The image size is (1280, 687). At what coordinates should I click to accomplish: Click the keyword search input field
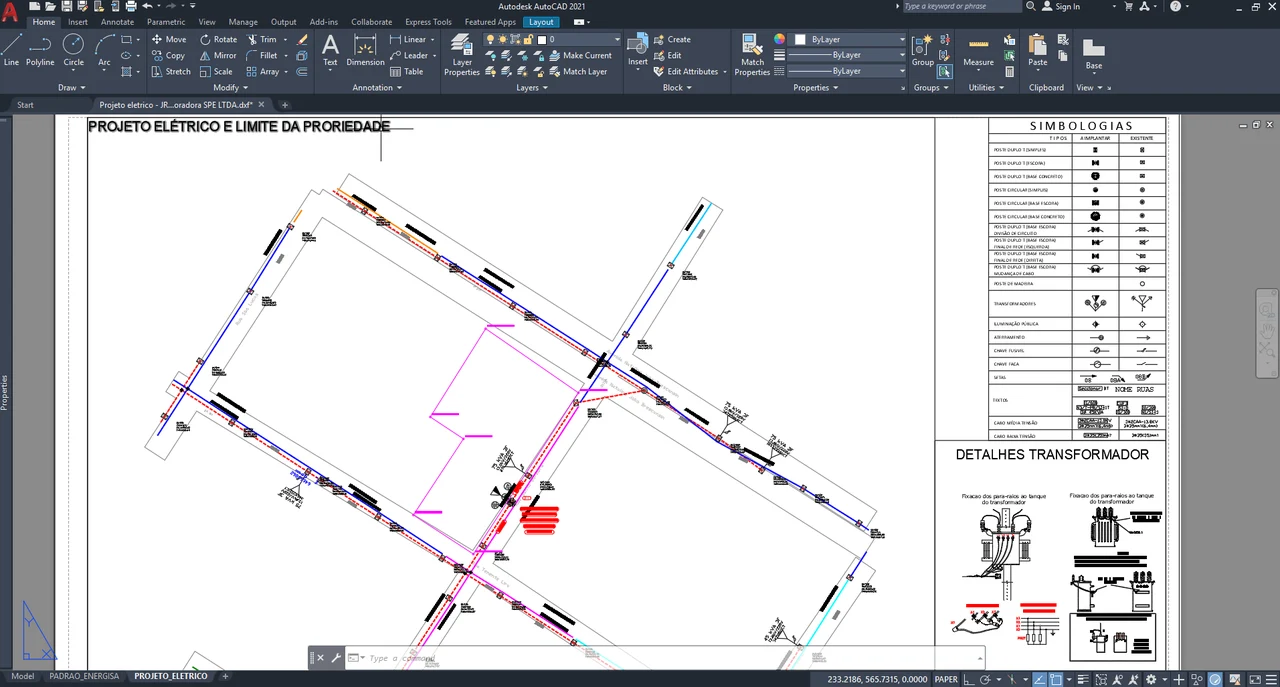tap(960, 6)
